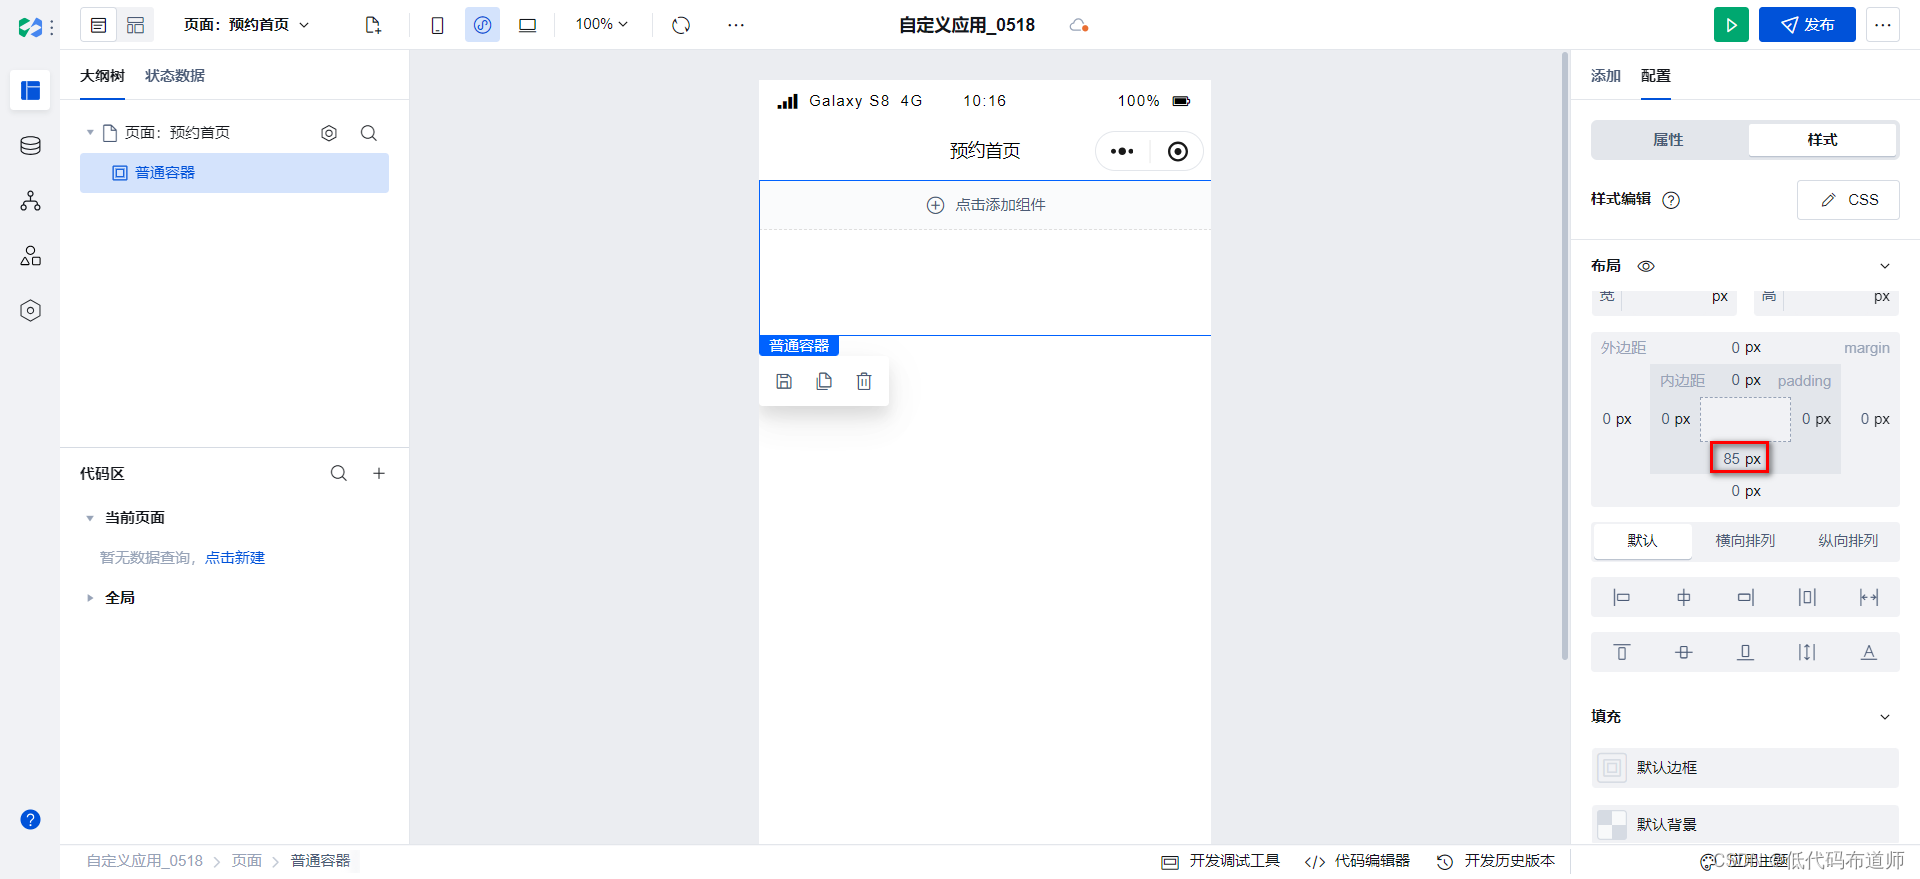The image size is (1920, 879).
Task: Switch to single panel layout icon
Action: coord(99,25)
